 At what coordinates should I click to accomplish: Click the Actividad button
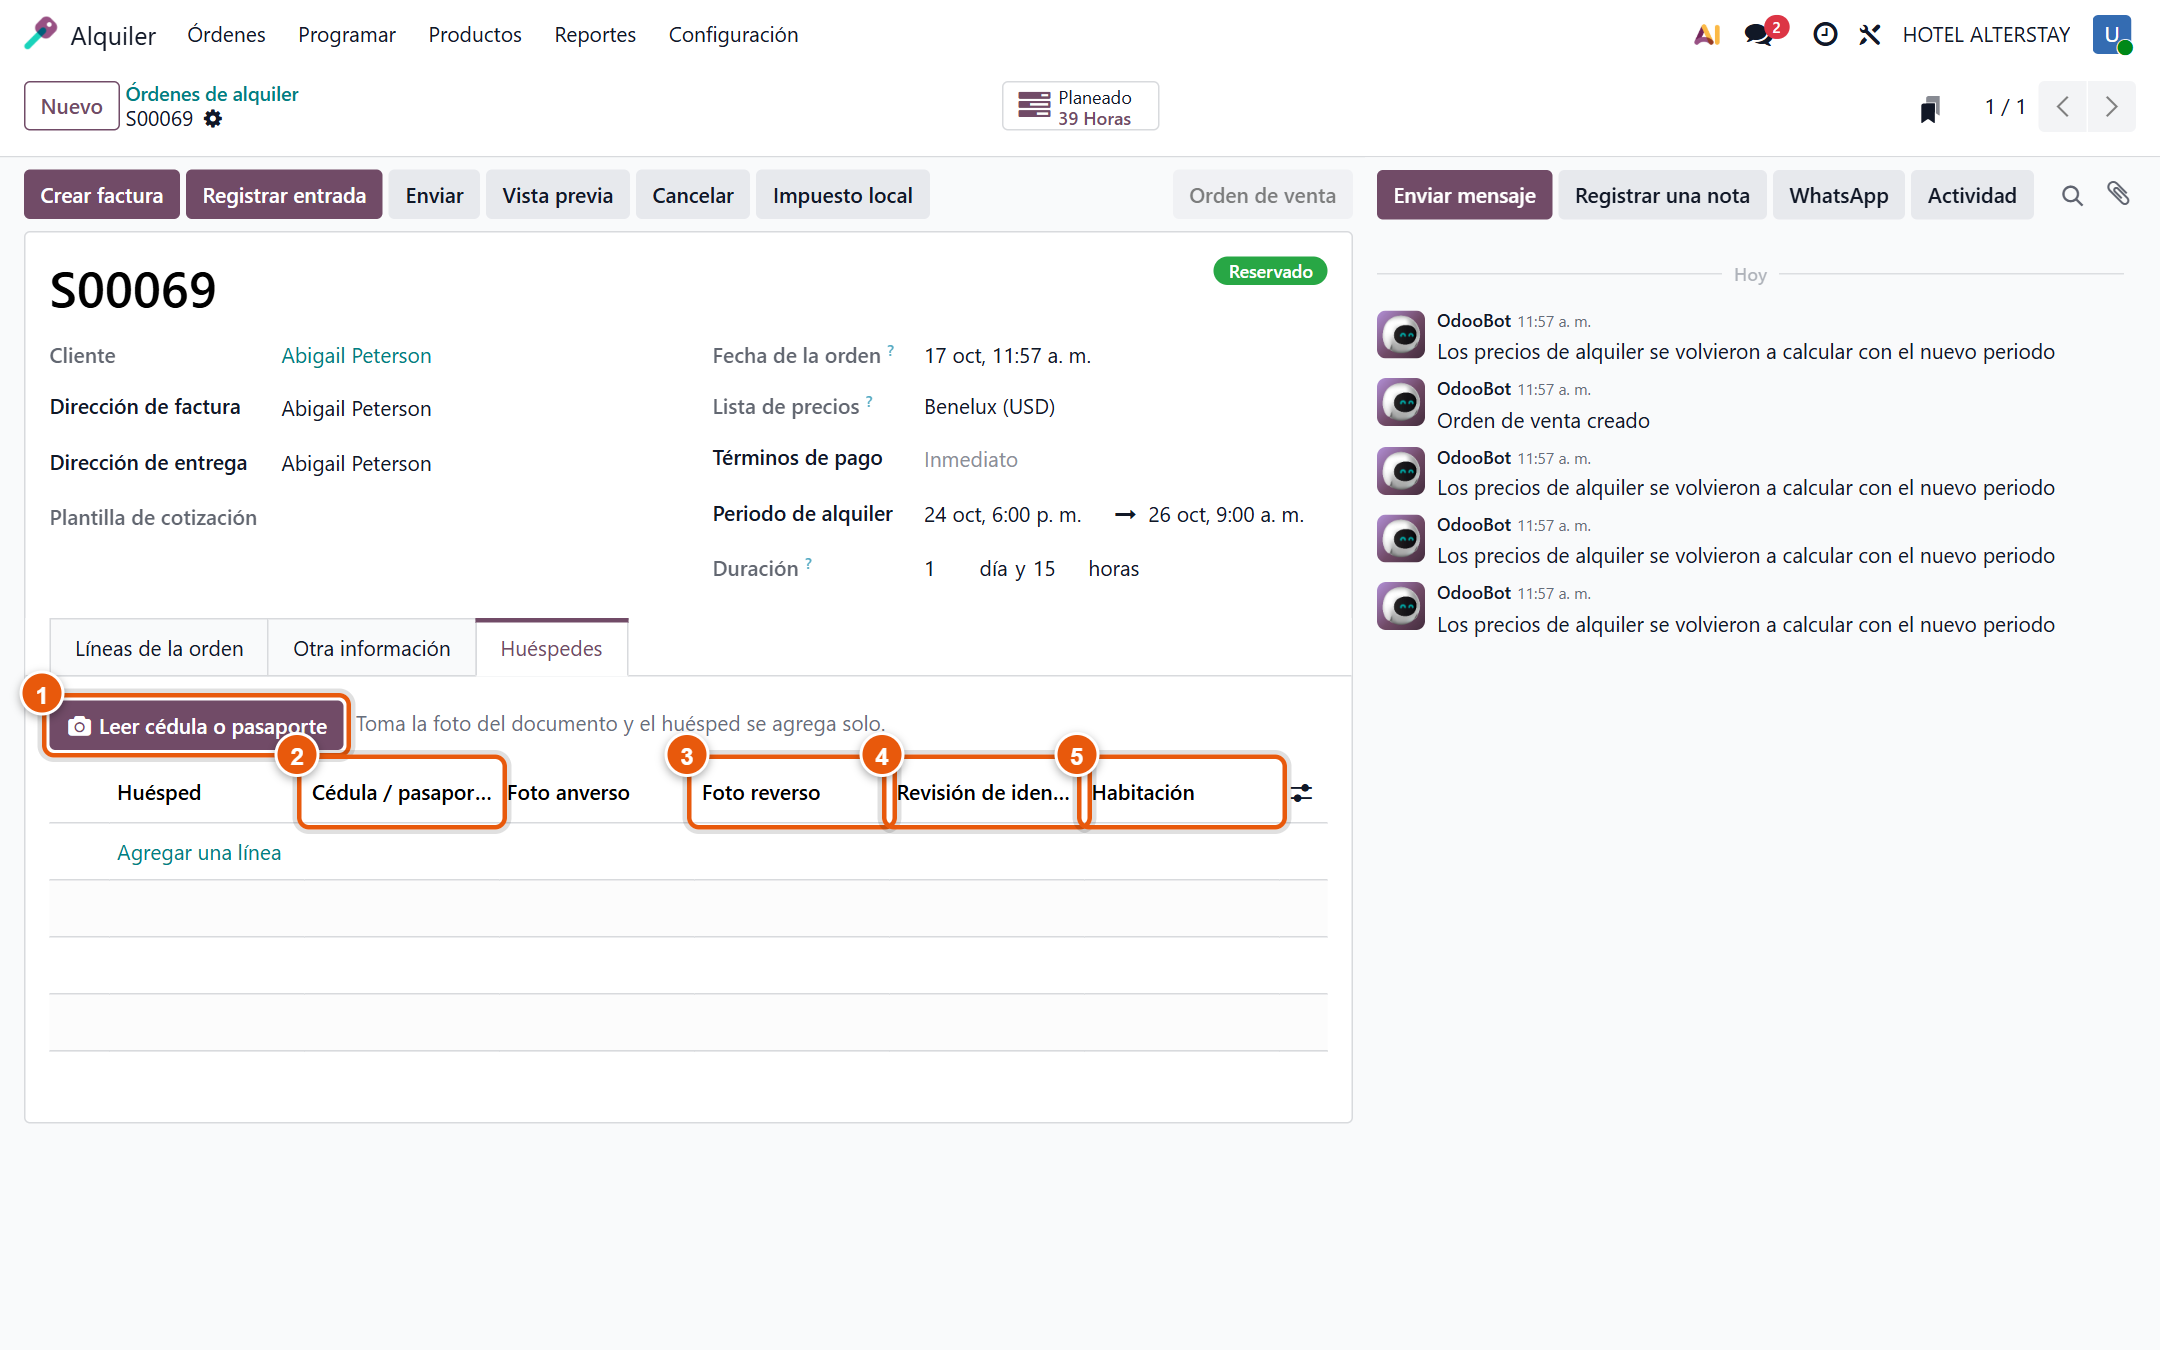click(x=1972, y=195)
